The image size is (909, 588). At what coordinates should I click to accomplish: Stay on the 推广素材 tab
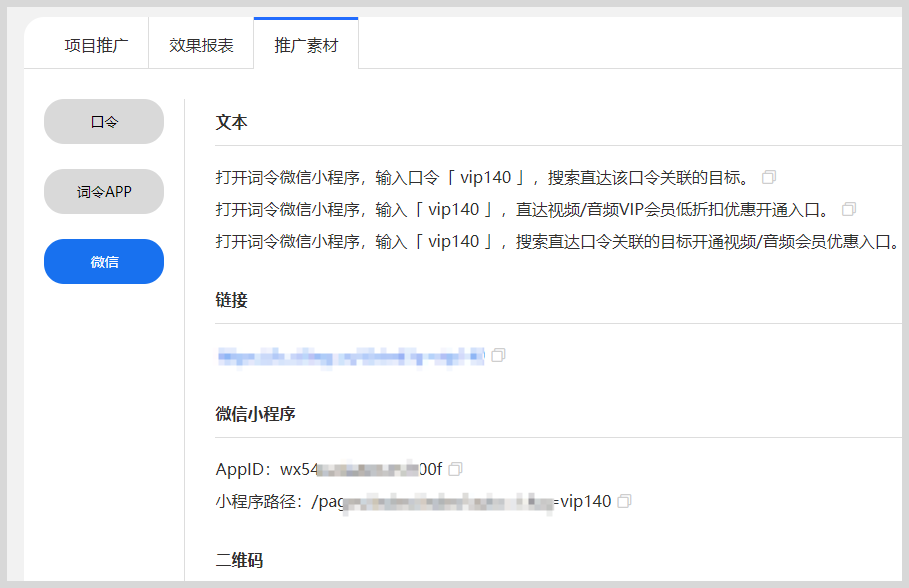304,42
